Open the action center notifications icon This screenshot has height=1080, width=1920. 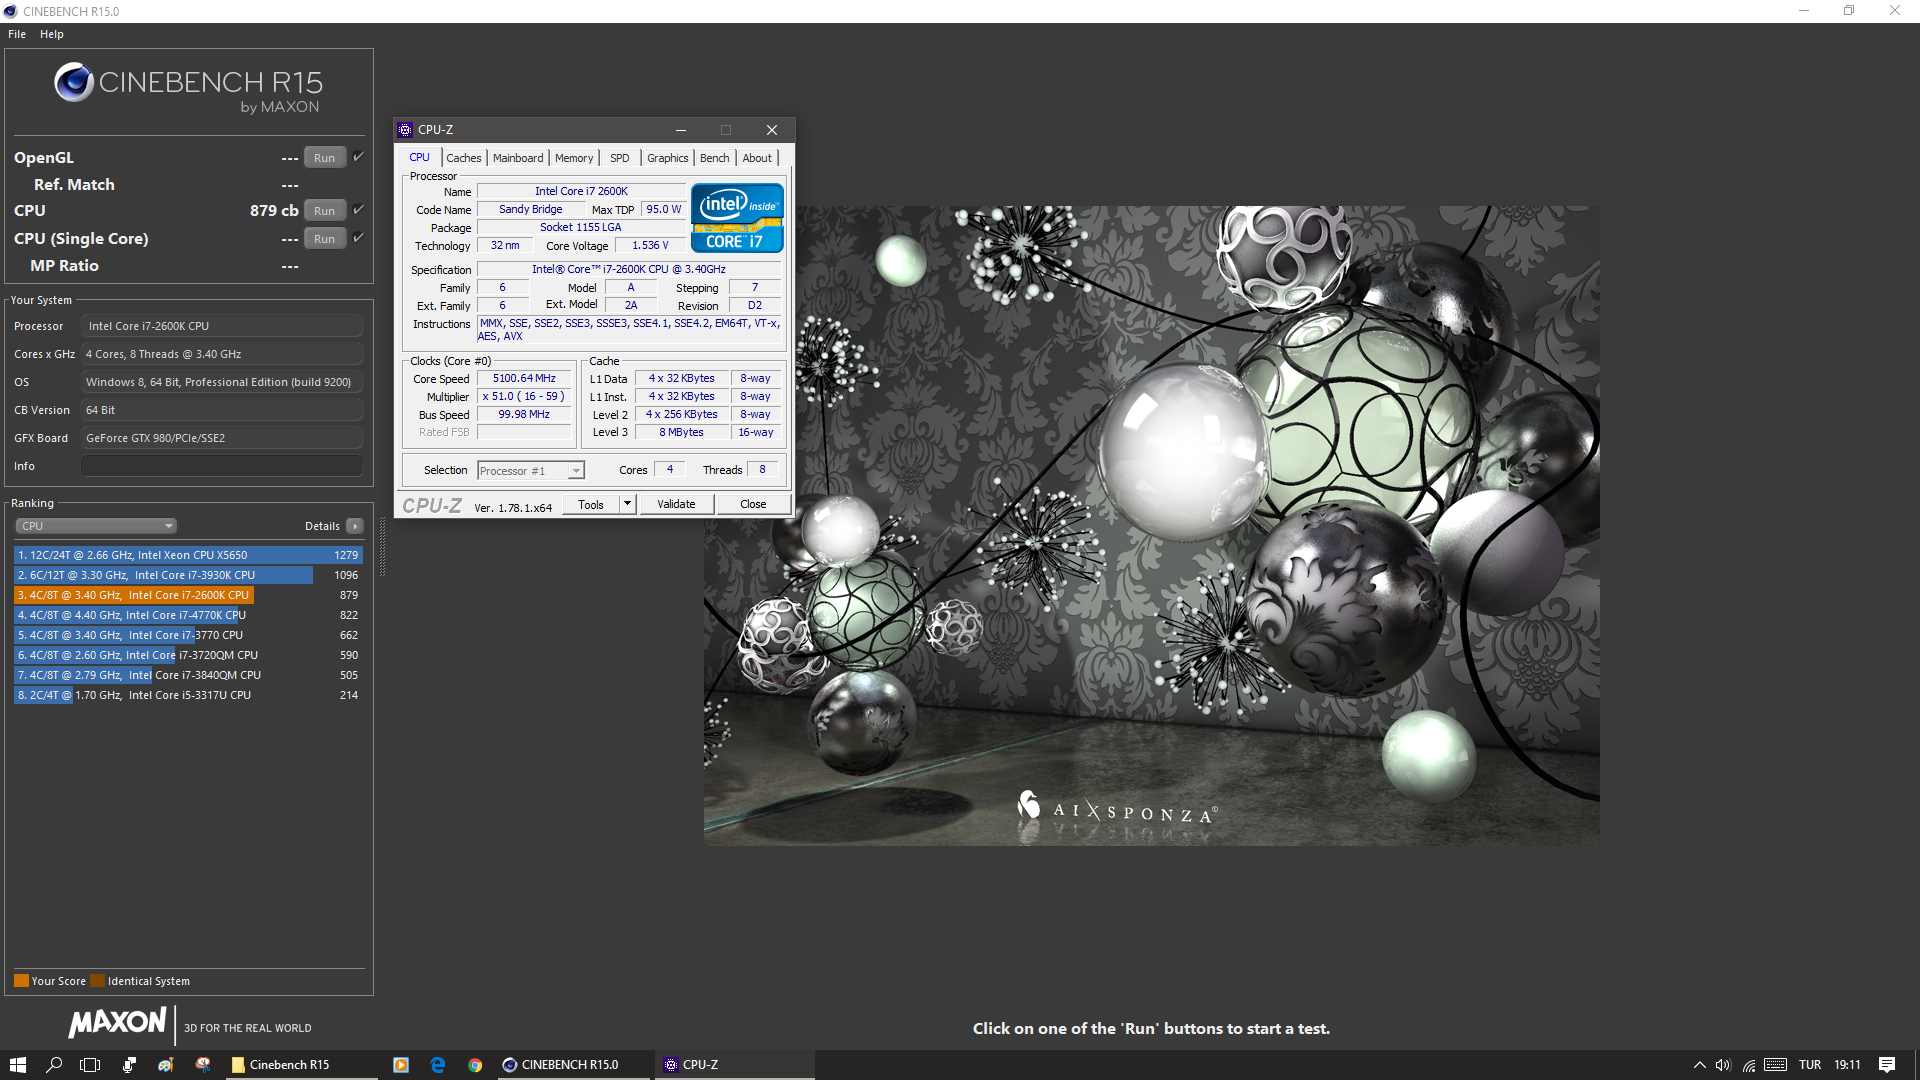[x=1886, y=1065]
